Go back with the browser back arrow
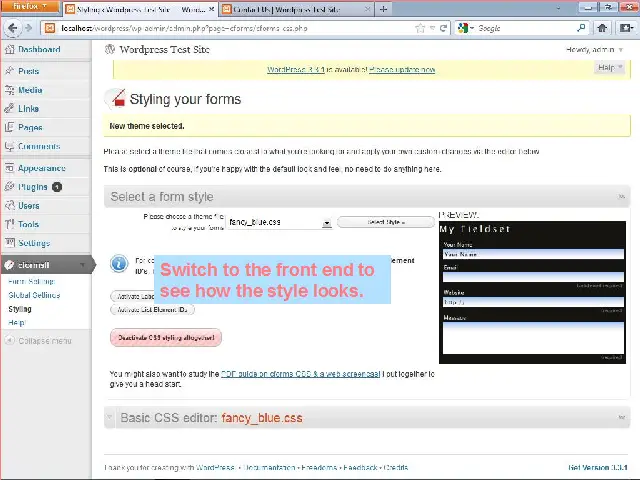Image resolution: width=640 pixels, height=480 pixels. 12,28
